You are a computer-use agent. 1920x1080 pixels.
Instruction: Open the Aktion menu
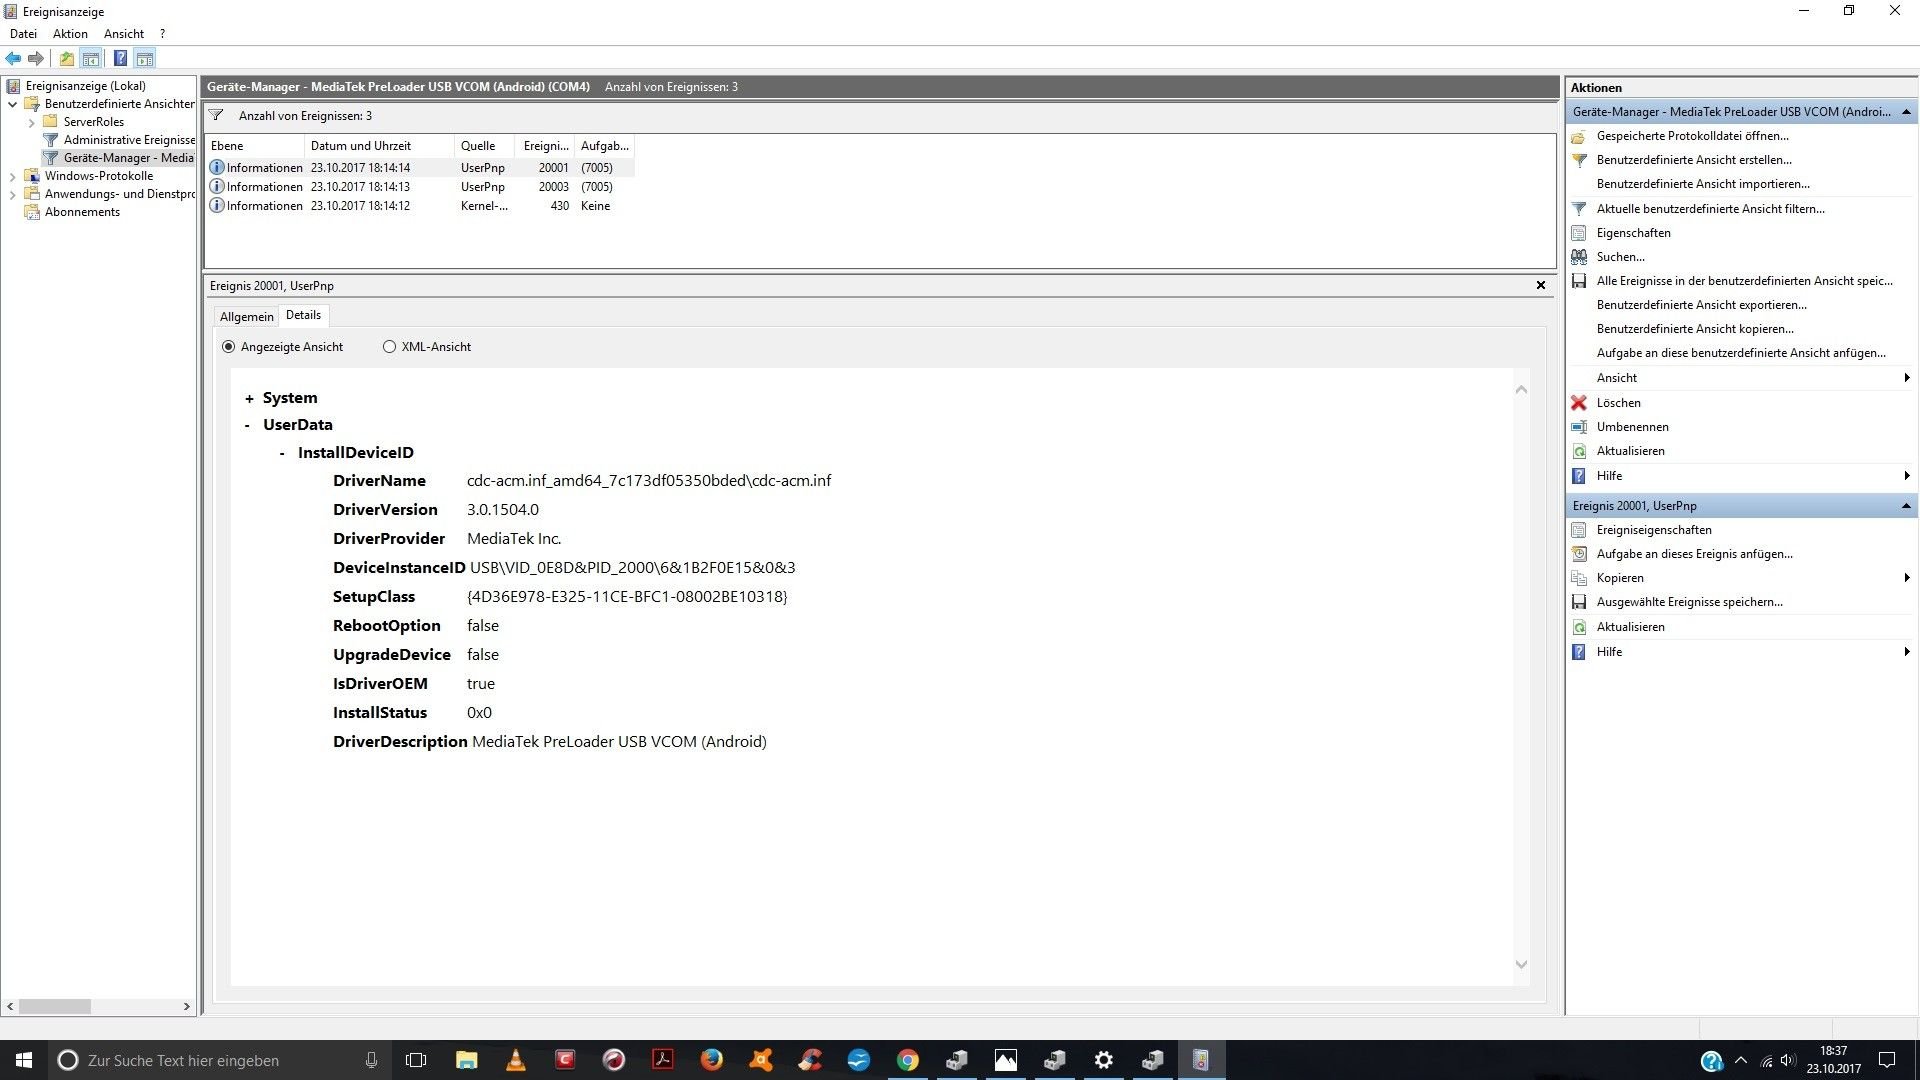click(x=70, y=33)
